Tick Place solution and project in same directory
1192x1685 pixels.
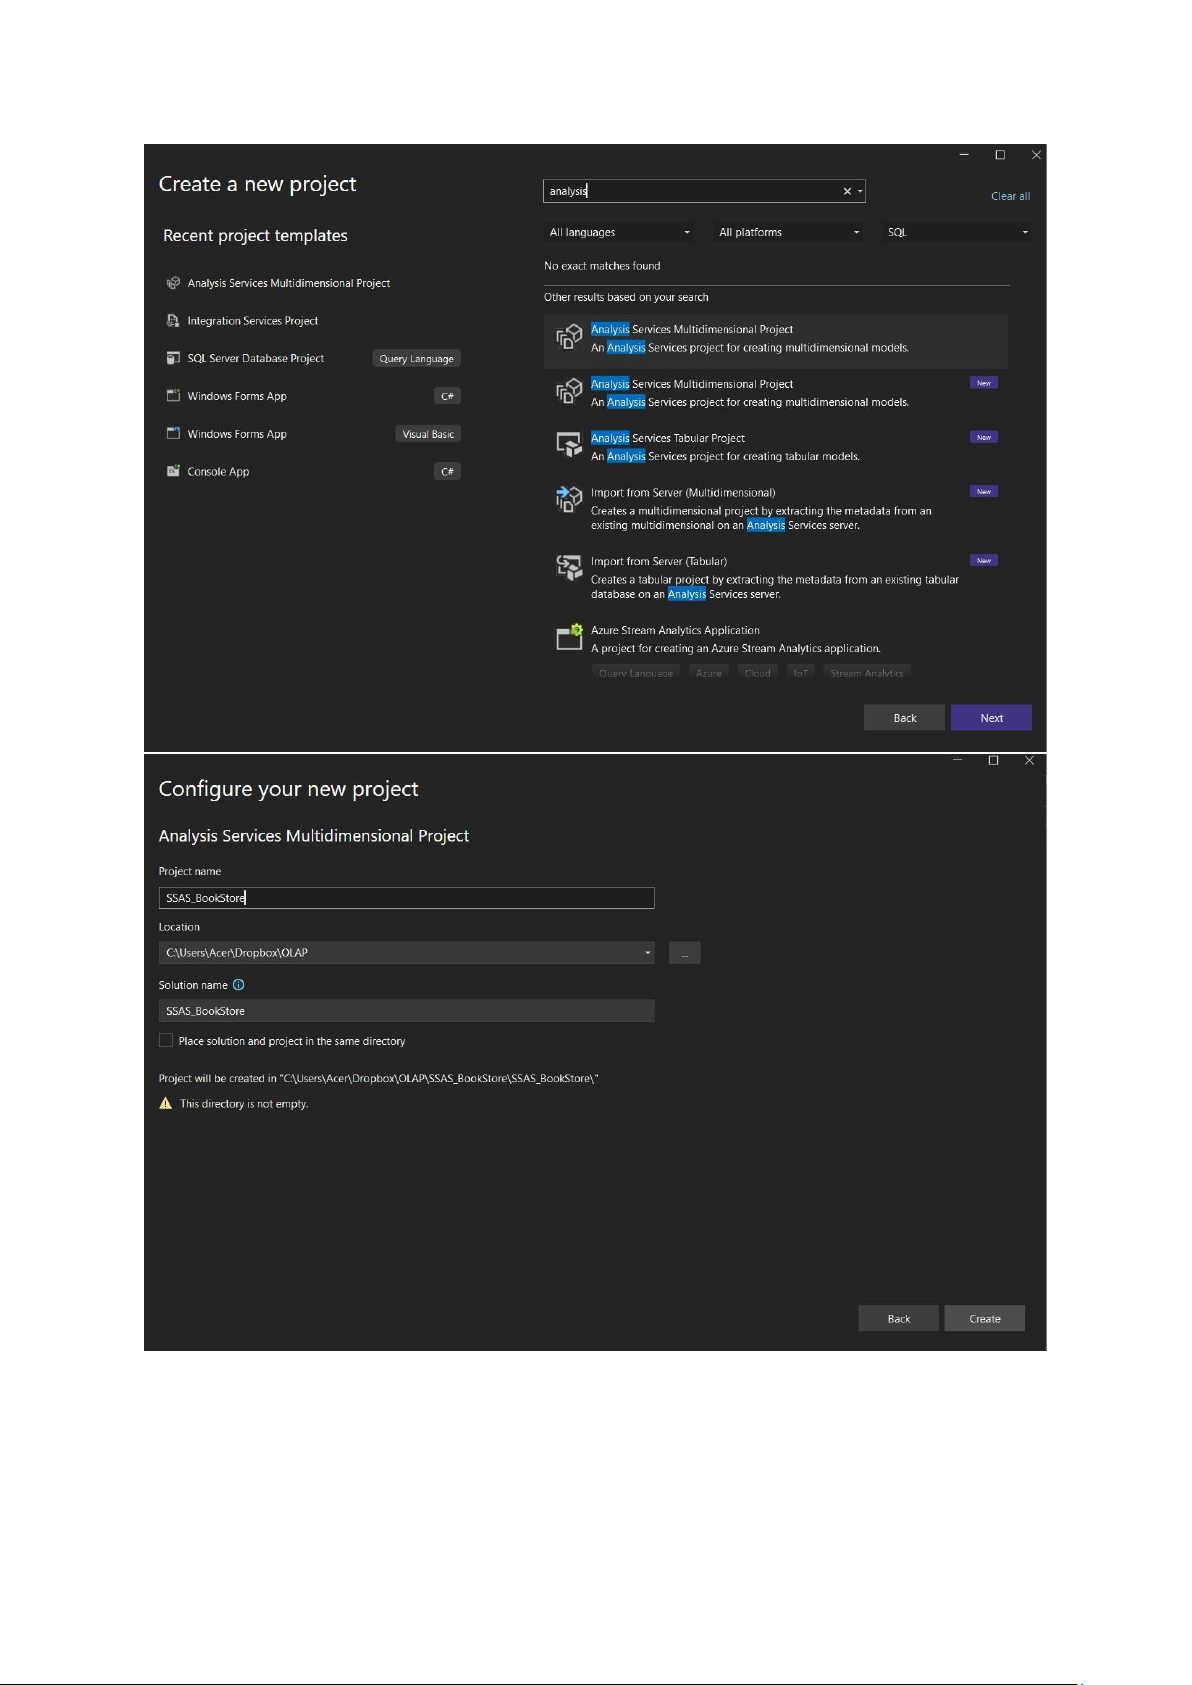point(166,1041)
